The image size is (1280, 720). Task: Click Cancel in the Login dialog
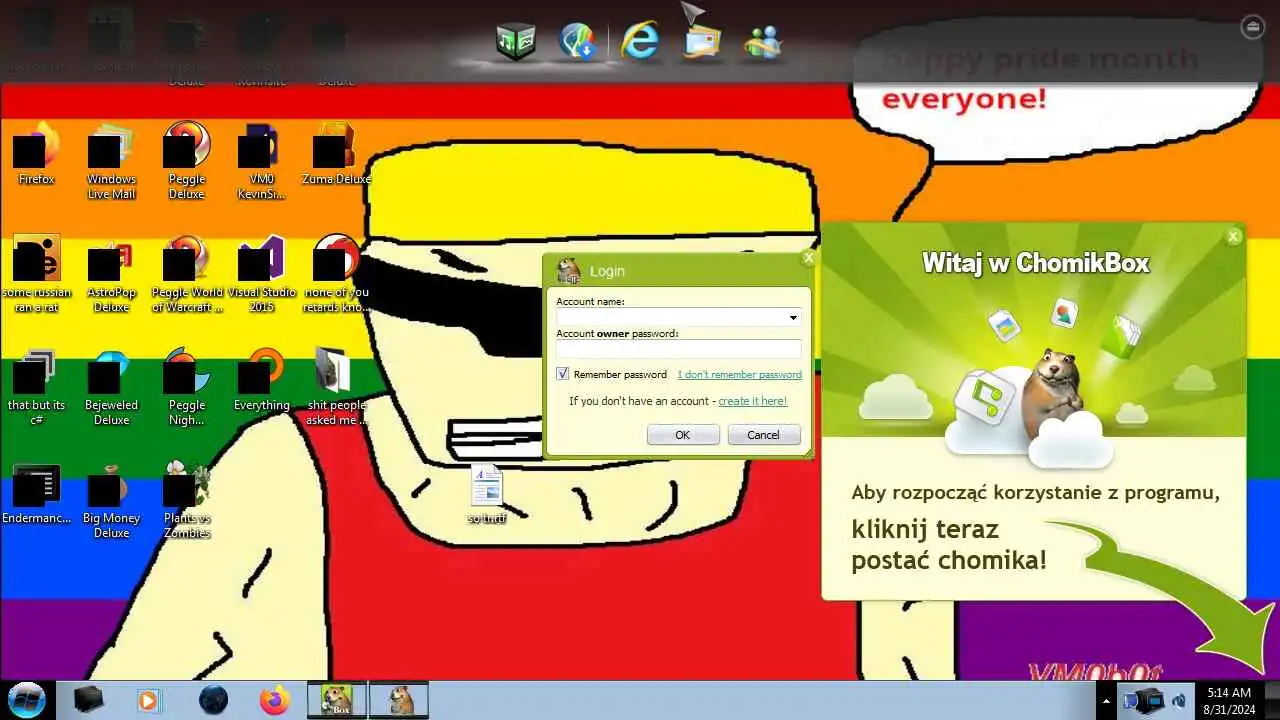[x=764, y=435]
